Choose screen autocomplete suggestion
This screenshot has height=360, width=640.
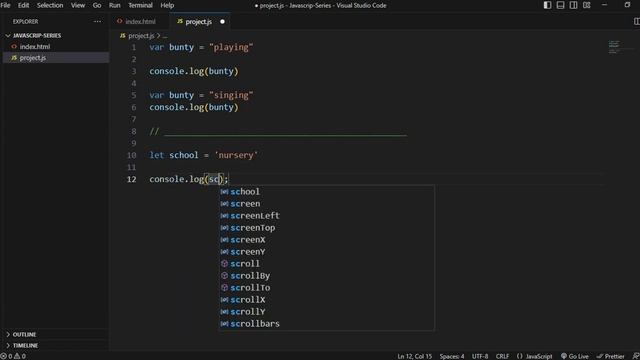pyautogui.click(x=327, y=204)
